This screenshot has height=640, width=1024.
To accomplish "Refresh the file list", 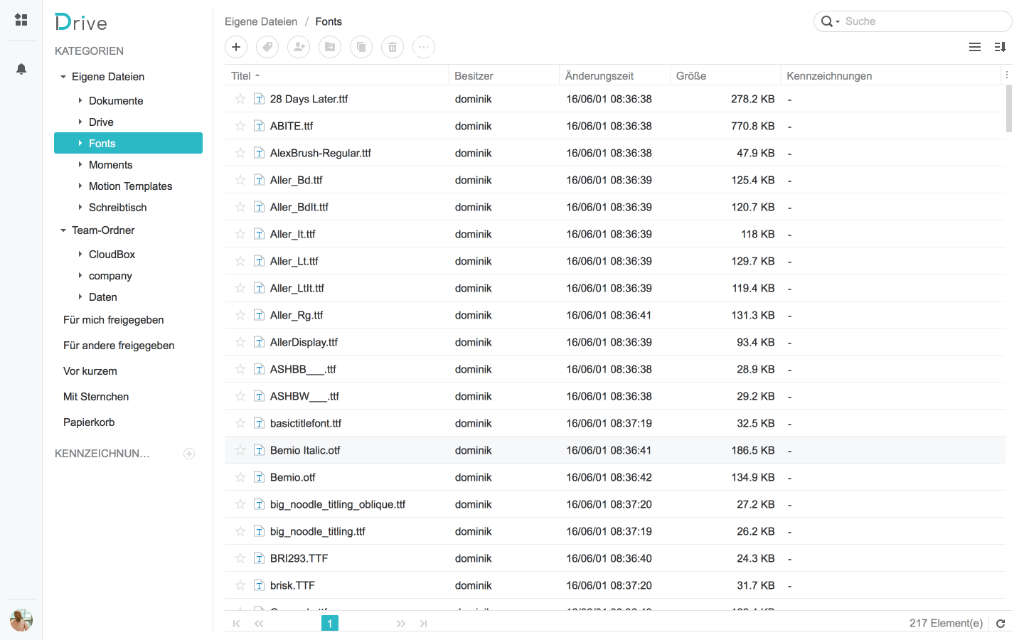I will pyautogui.click(x=1000, y=624).
